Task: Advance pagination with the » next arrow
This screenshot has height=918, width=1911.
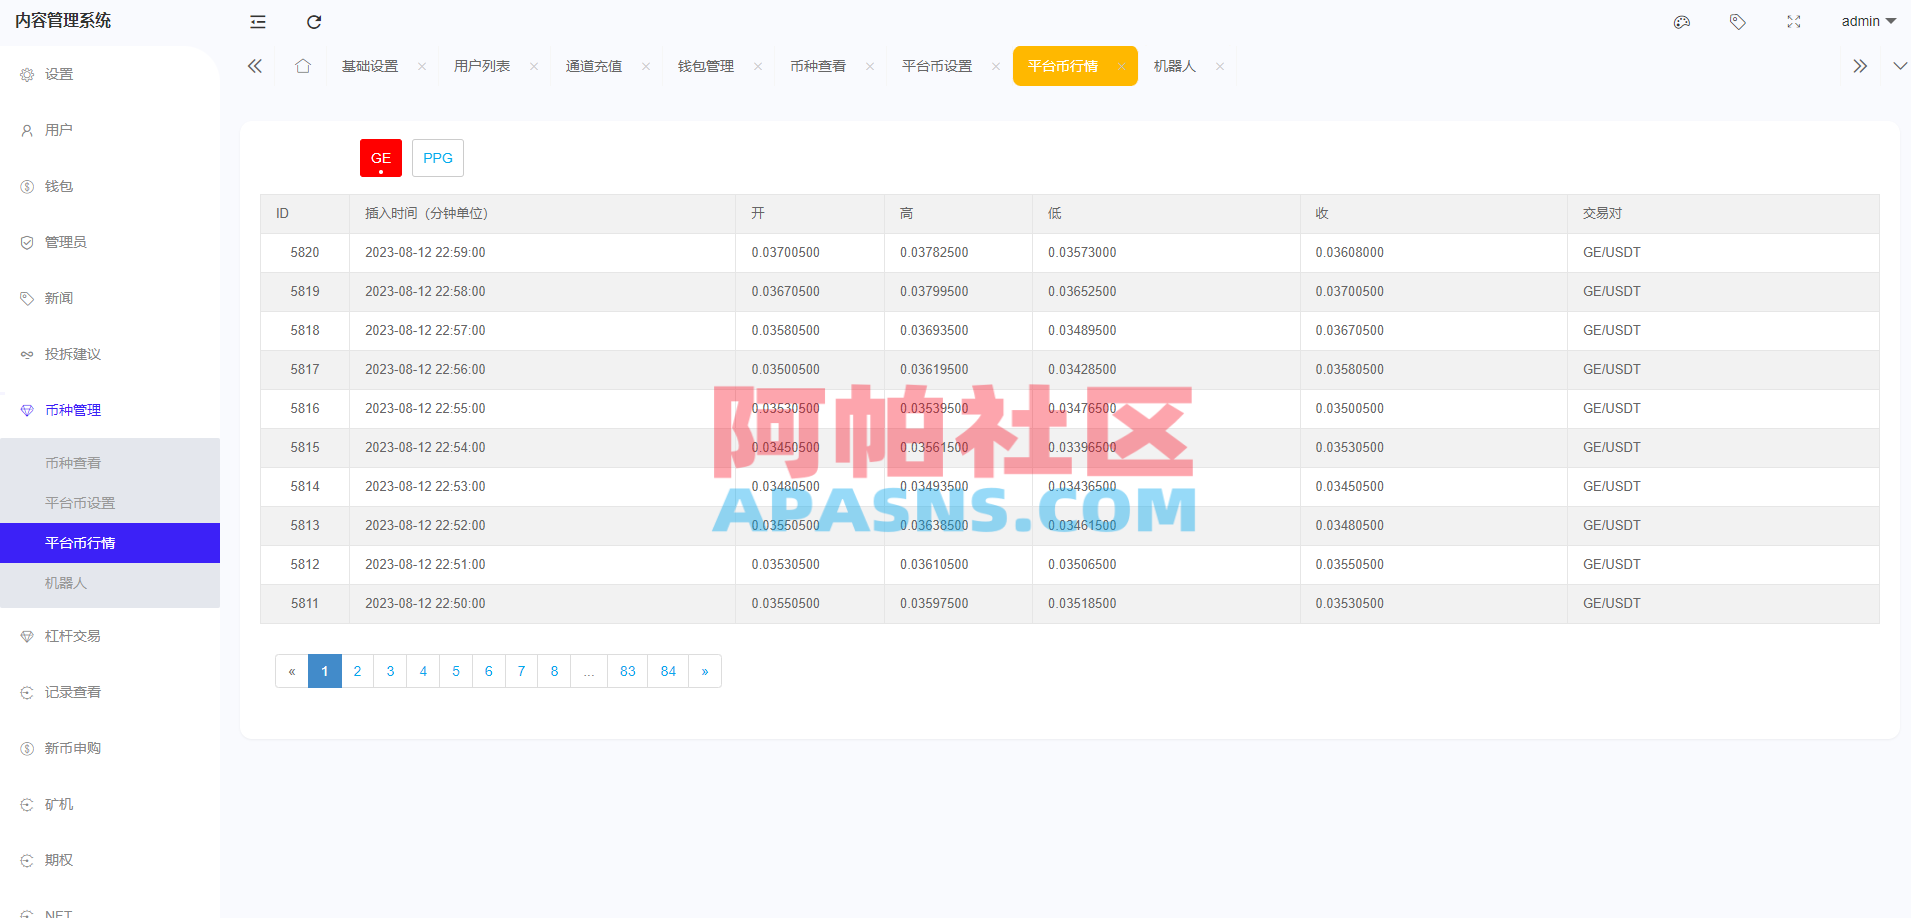Action: 705,671
